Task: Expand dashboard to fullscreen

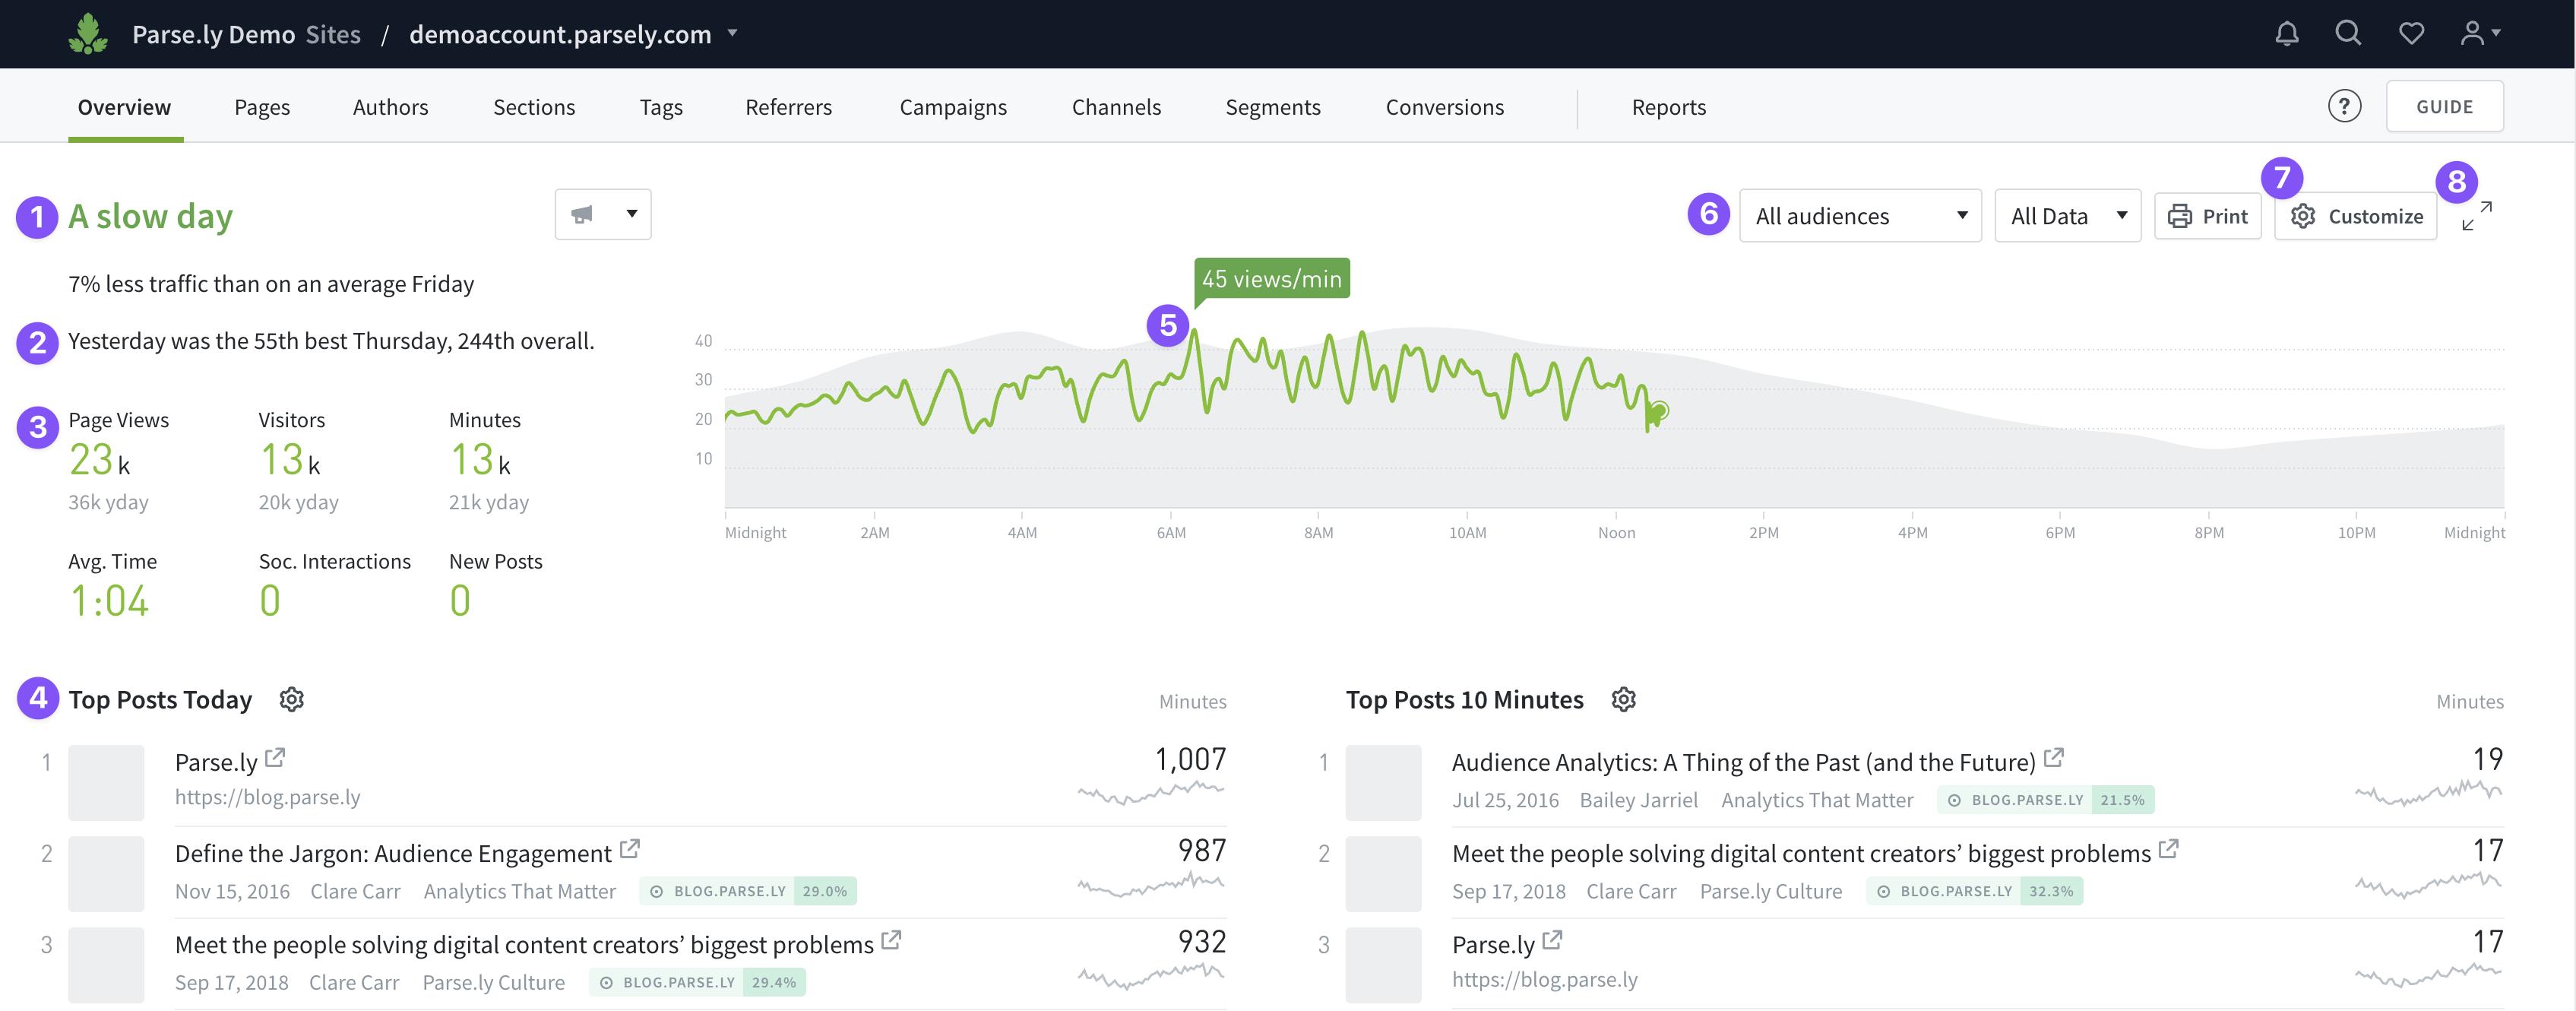Action: click(x=2476, y=216)
